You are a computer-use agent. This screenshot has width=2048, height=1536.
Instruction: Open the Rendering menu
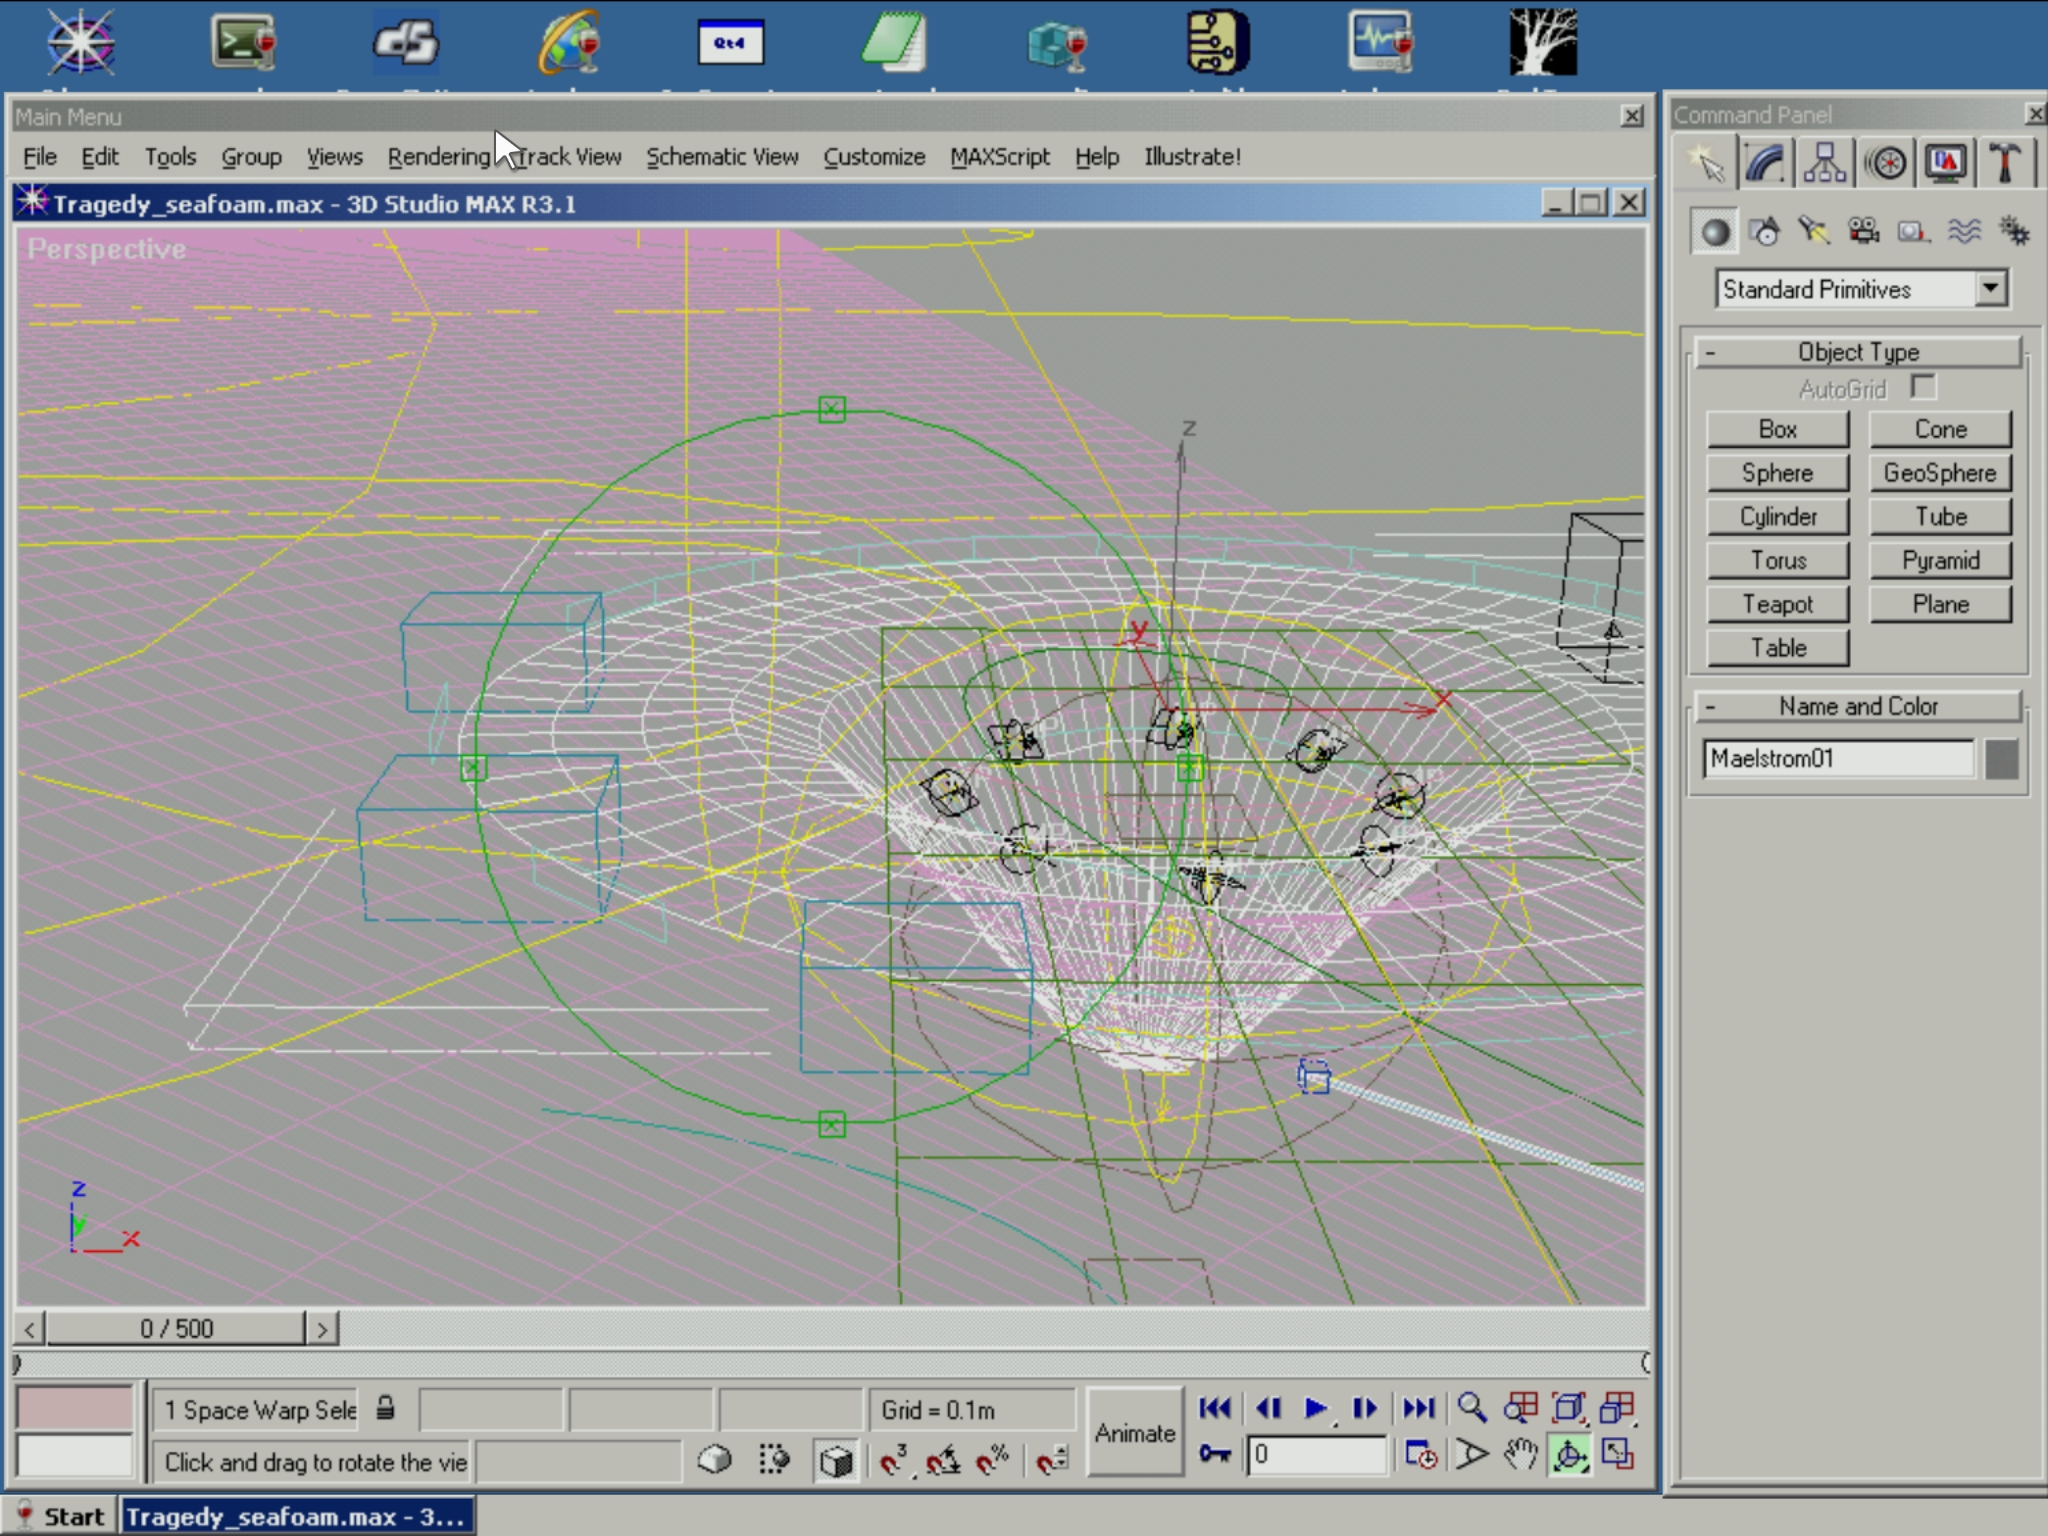pos(438,157)
